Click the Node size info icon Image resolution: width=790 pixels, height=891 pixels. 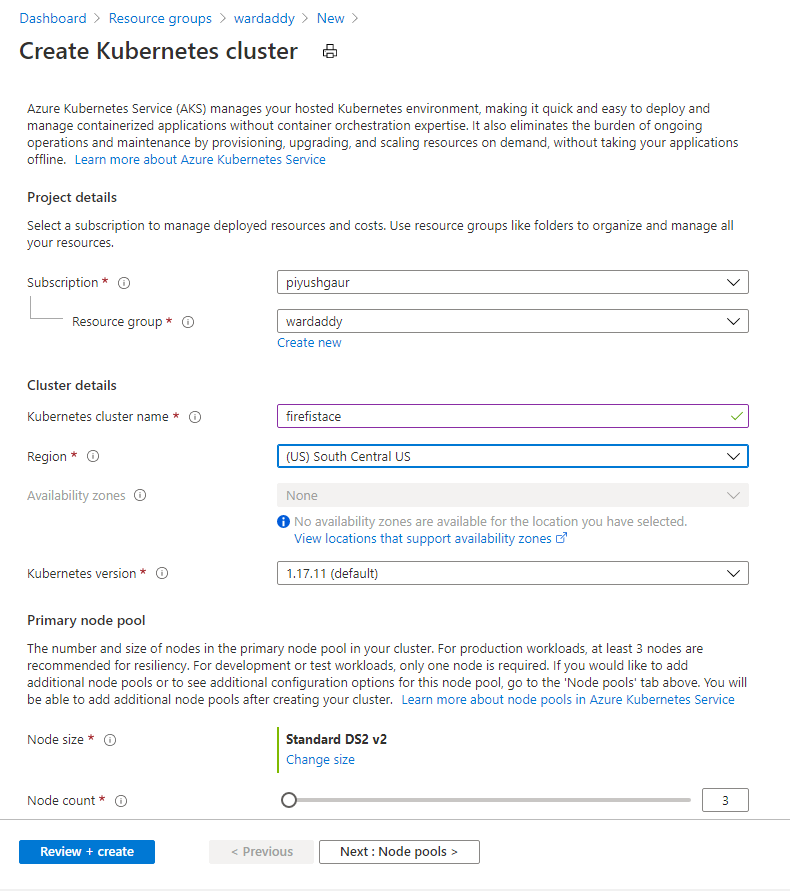pyautogui.click(x=108, y=740)
